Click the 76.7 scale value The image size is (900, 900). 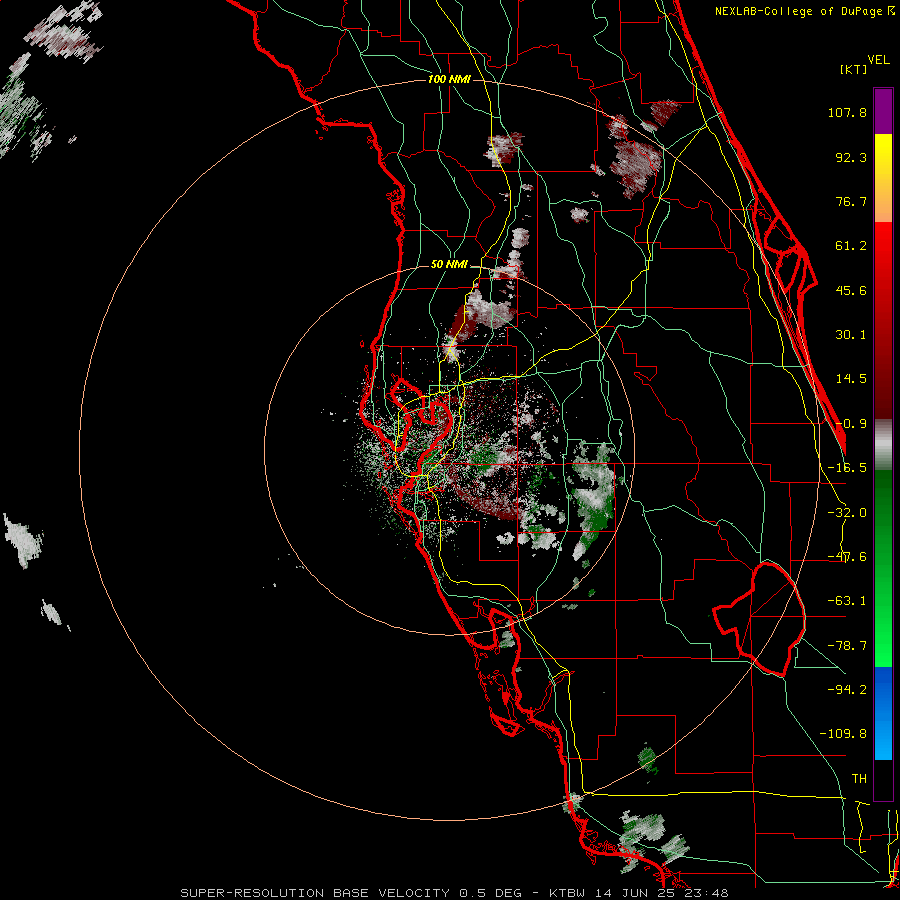tap(851, 201)
